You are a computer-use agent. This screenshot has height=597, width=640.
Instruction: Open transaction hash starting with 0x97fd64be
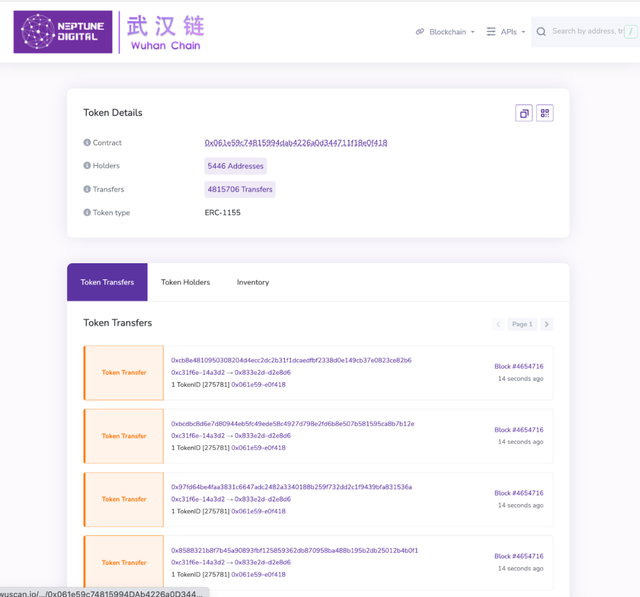[291, 487]
